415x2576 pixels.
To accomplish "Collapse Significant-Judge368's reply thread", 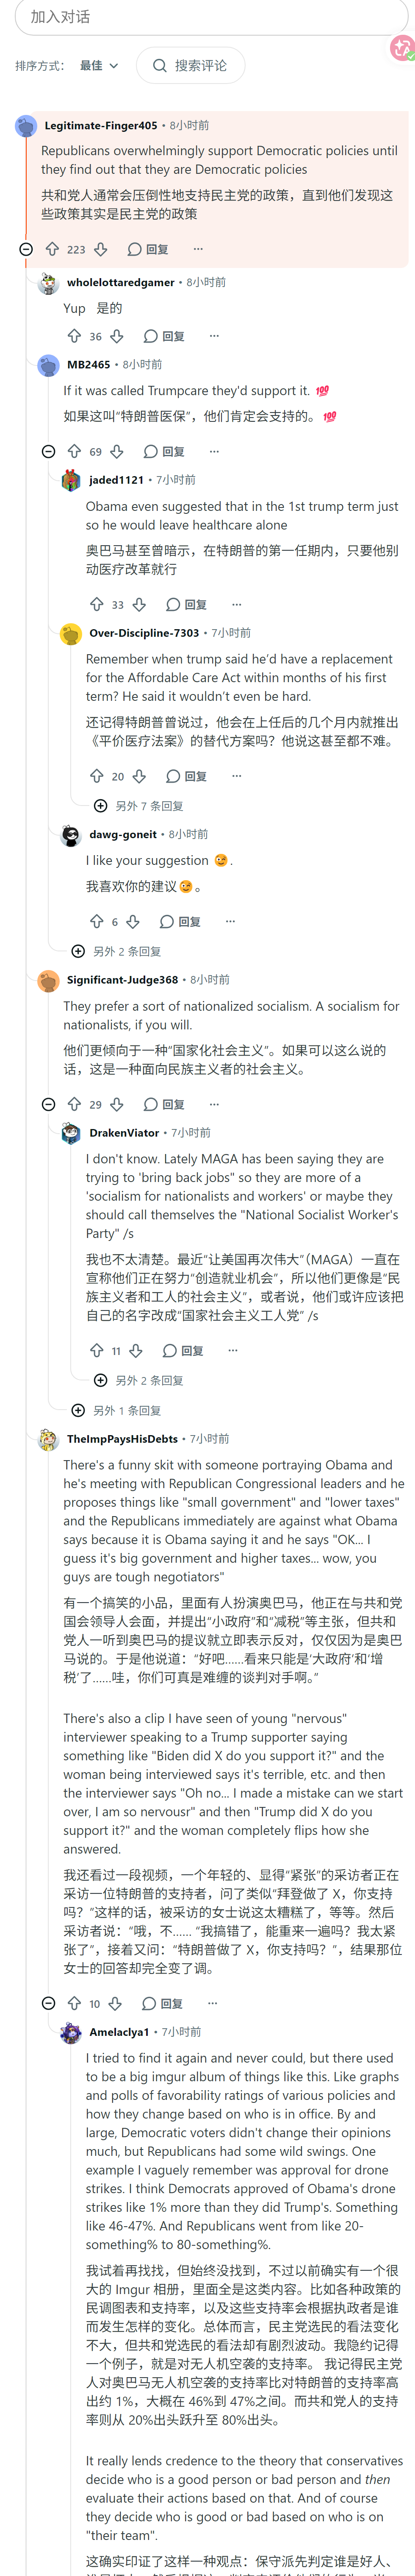I will [x=48, y=1104].
